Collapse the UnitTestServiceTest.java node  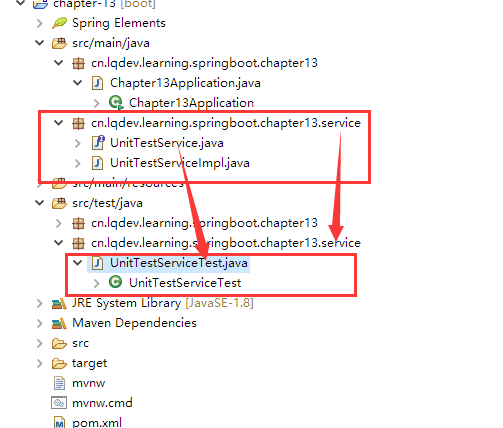[78, 263]
